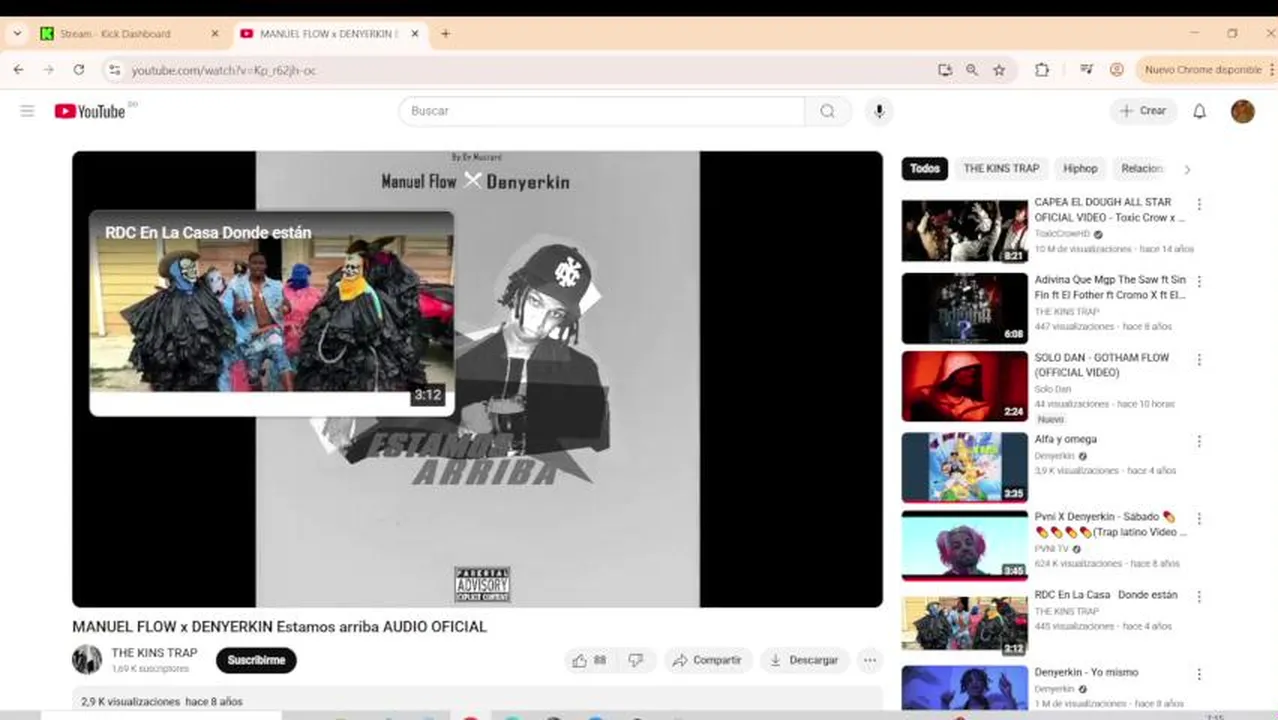Click the main video player area
The image size is (1278, 720).
tap(477, 379)
